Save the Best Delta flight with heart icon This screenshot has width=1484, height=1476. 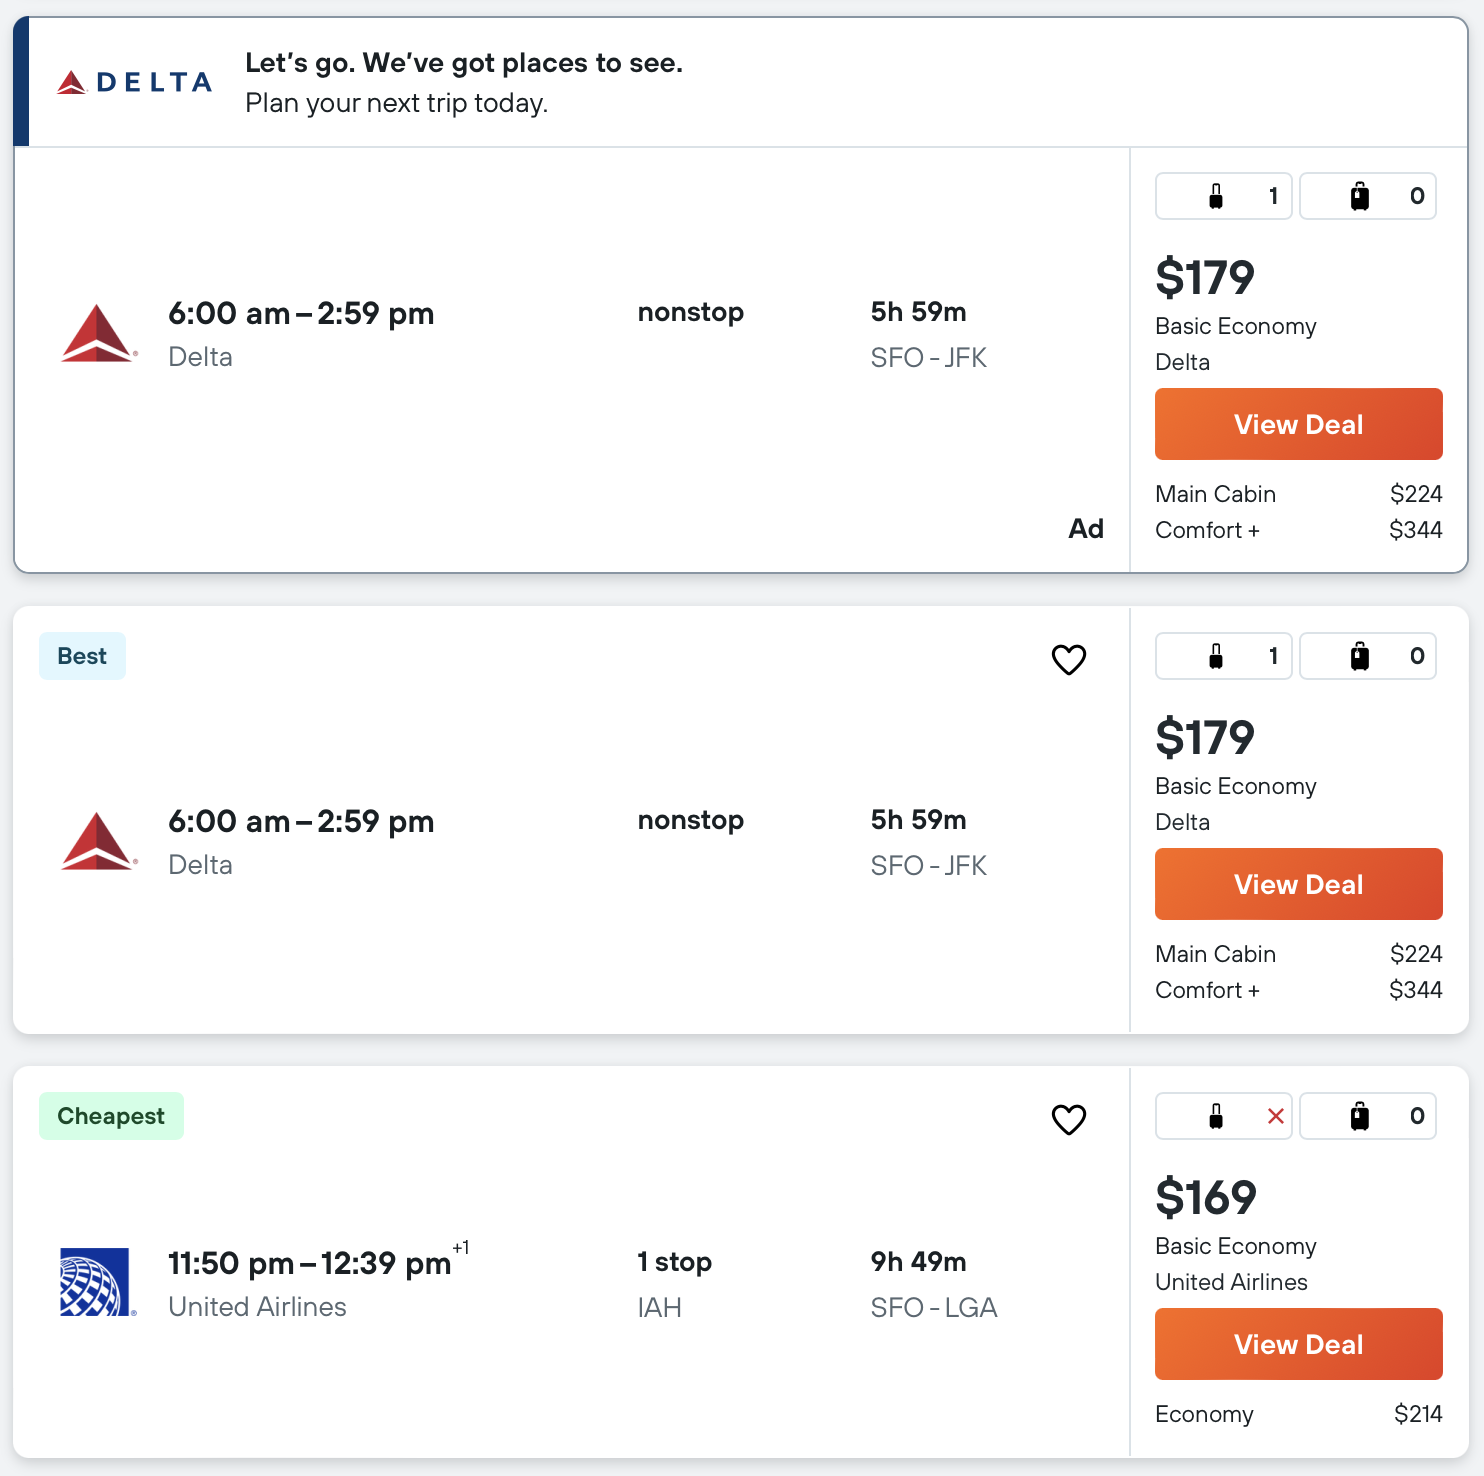click(1068, 659)
